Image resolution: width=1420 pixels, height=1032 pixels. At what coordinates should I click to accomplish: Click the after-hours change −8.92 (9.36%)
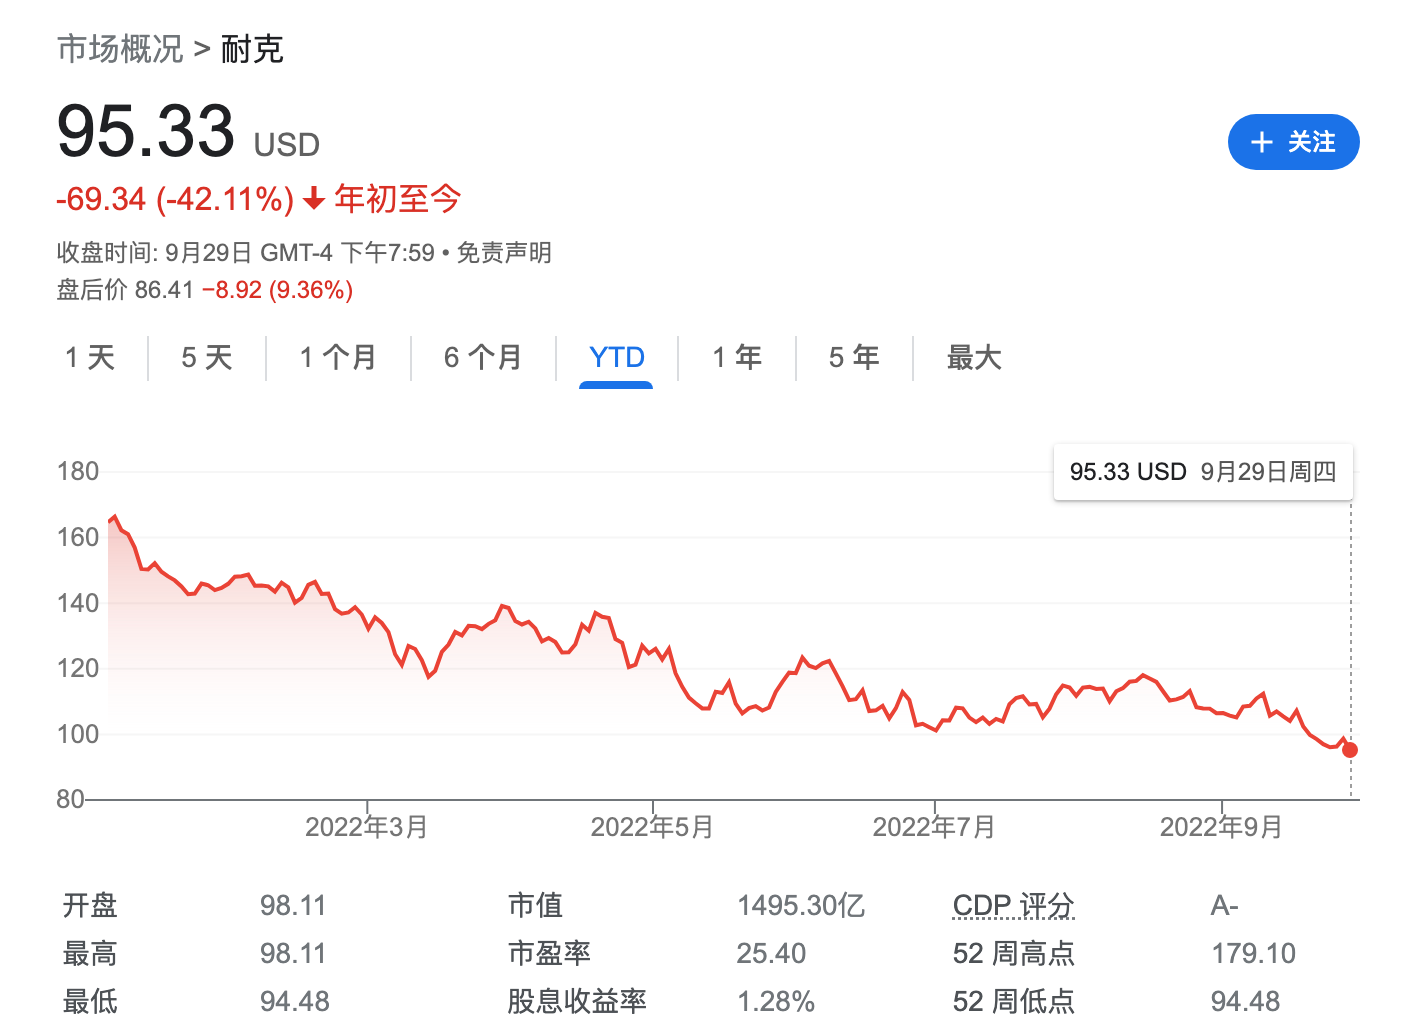click(x=277, y=290)
